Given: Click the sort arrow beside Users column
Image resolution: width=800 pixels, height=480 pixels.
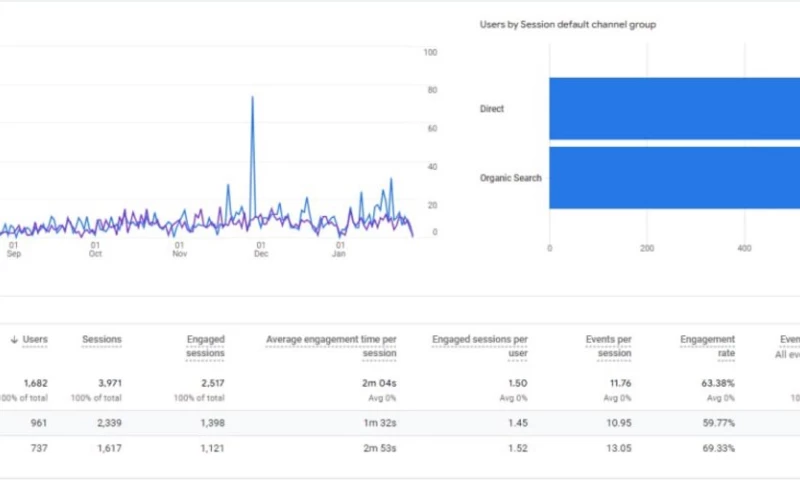Looking at the screenshot, I should [x=14, y=340].
